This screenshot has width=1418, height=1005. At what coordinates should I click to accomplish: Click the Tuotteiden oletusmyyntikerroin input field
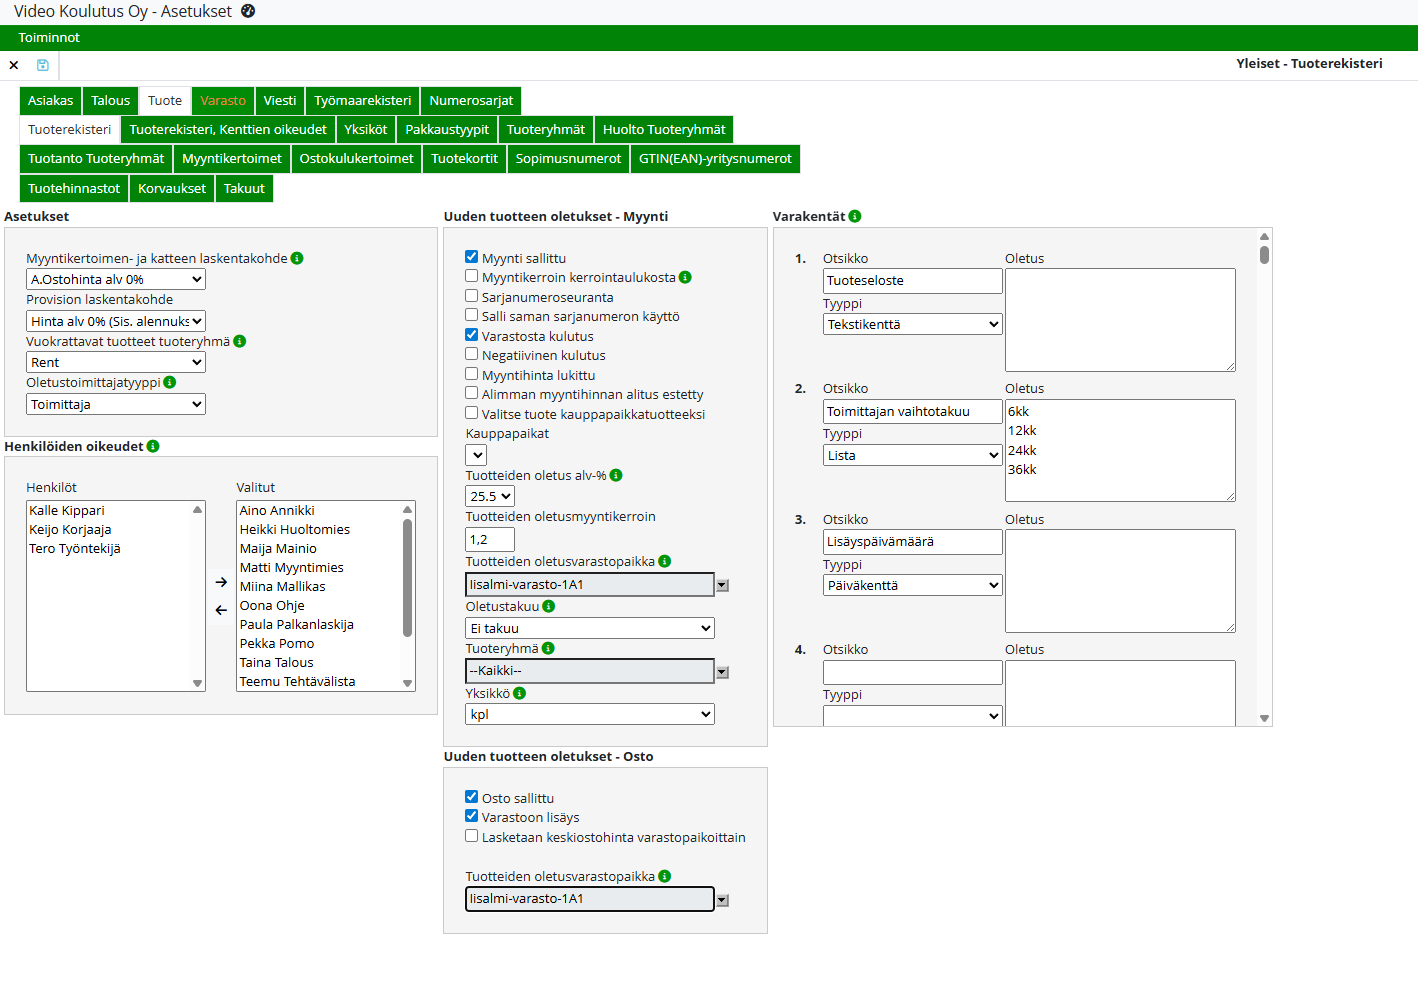click(490, 539)
